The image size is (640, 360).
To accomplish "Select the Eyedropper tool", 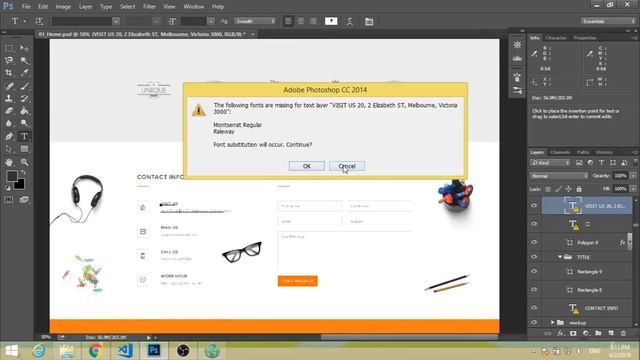I will coord(24,73).
